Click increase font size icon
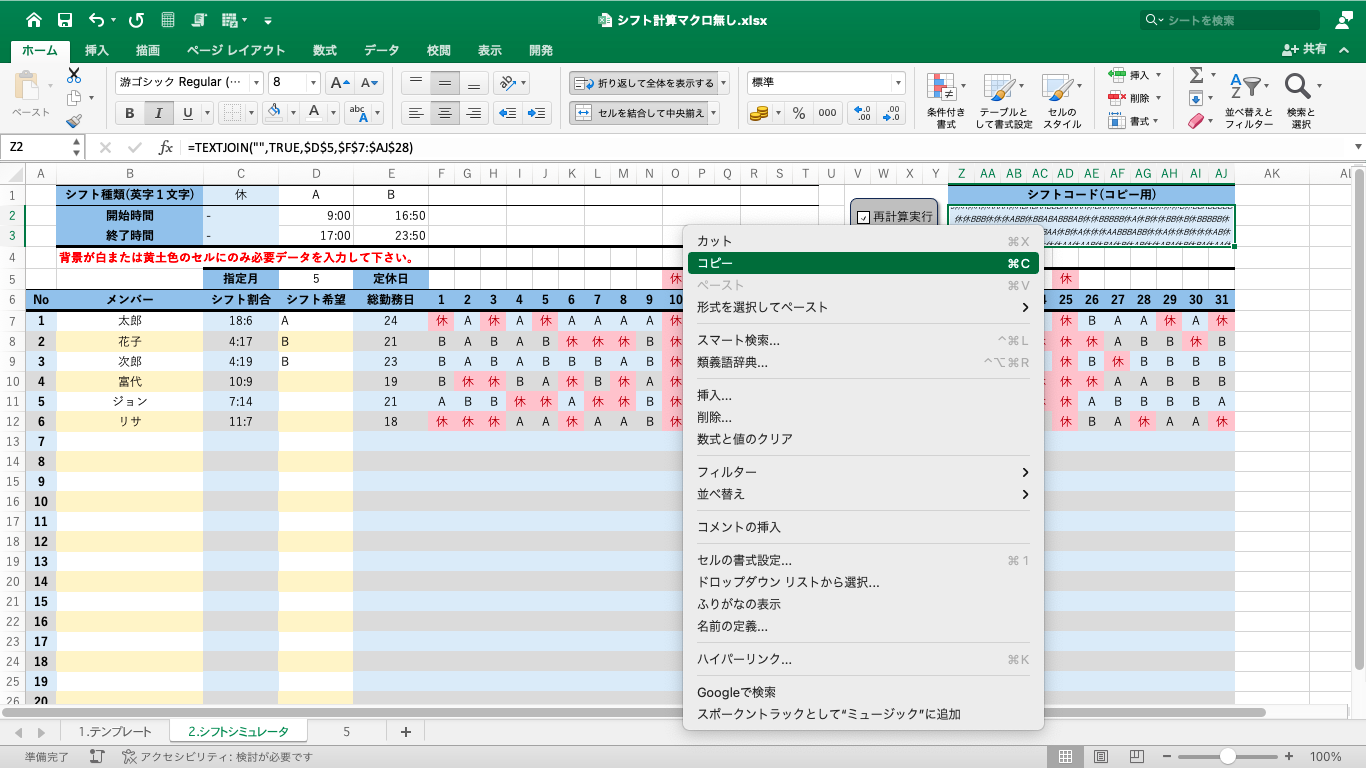Image resolution: width=1366 pixels, height=768 pixels. 340,83
